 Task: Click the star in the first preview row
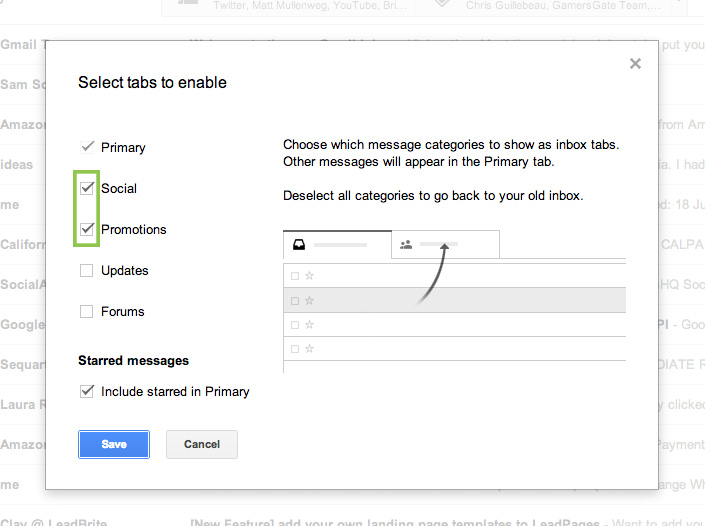point(310,275)
